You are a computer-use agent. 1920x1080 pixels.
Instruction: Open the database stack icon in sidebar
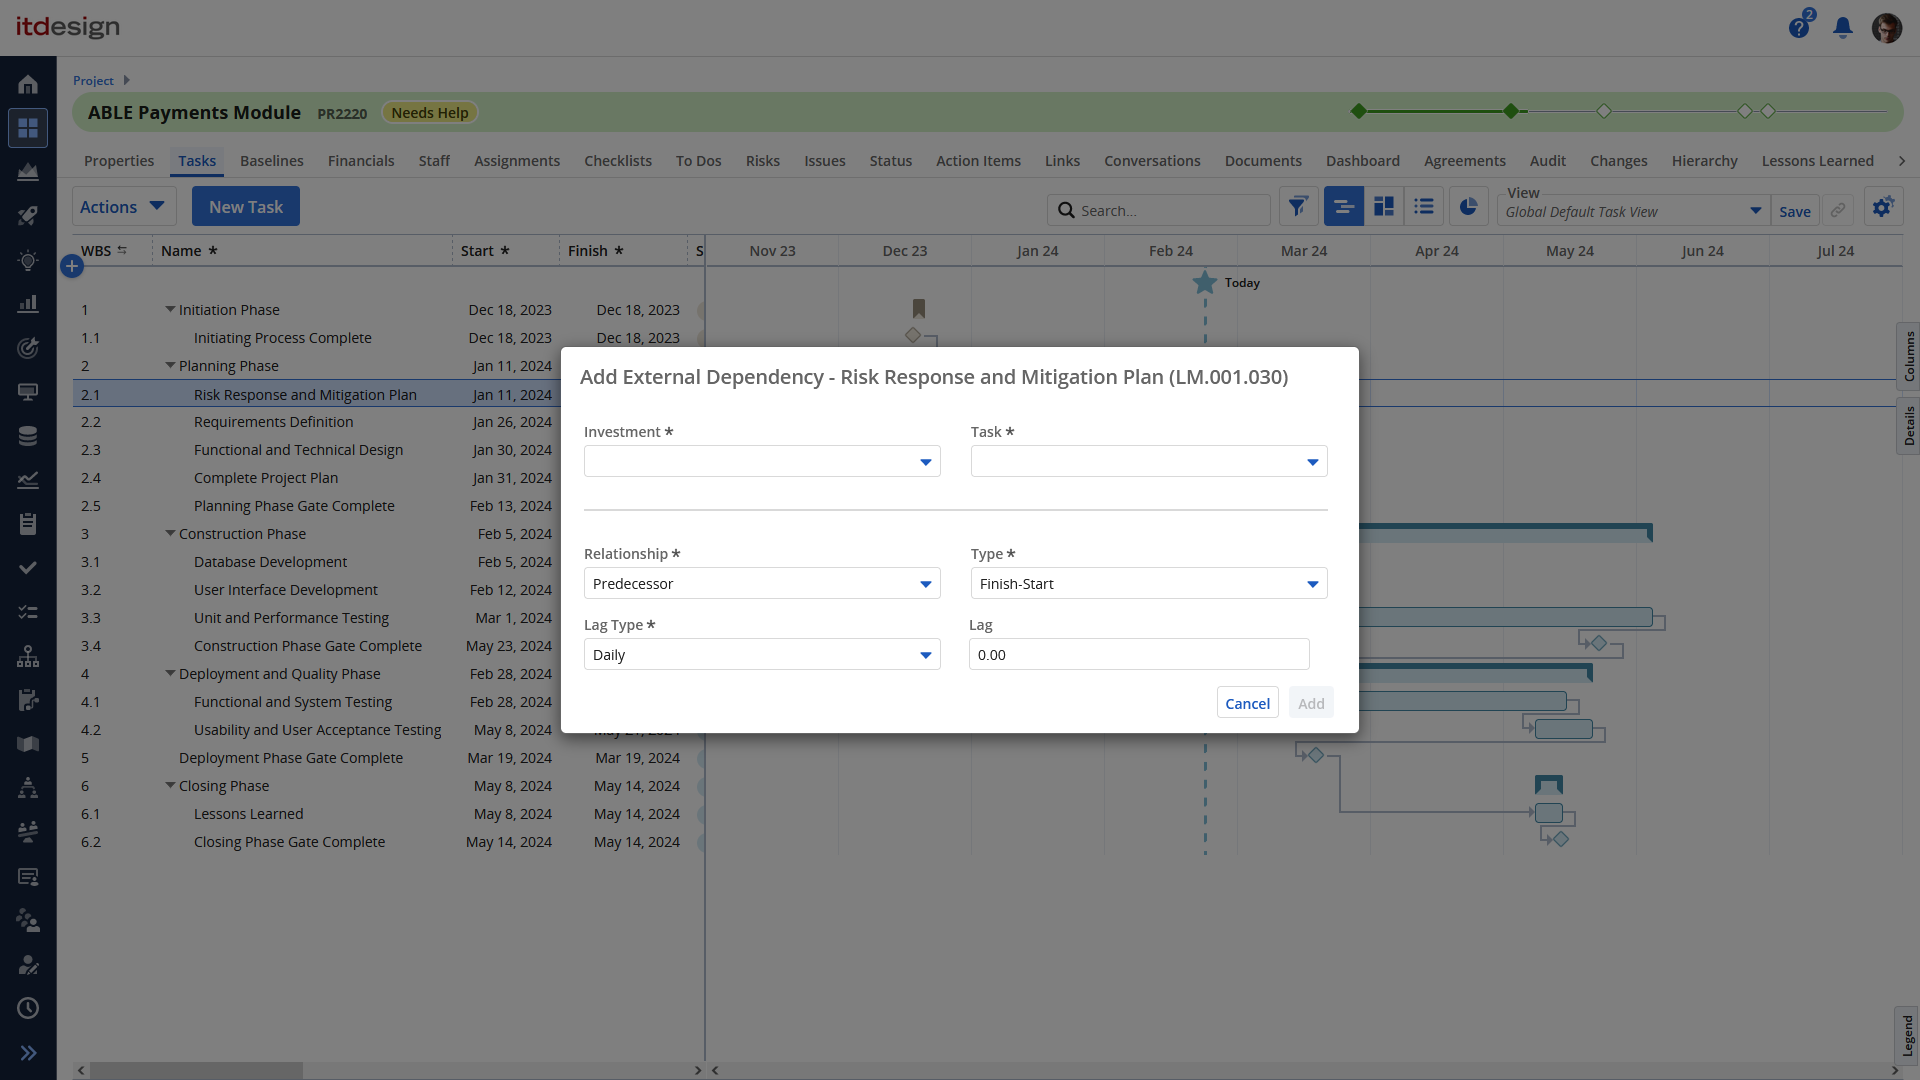[28, 436]
